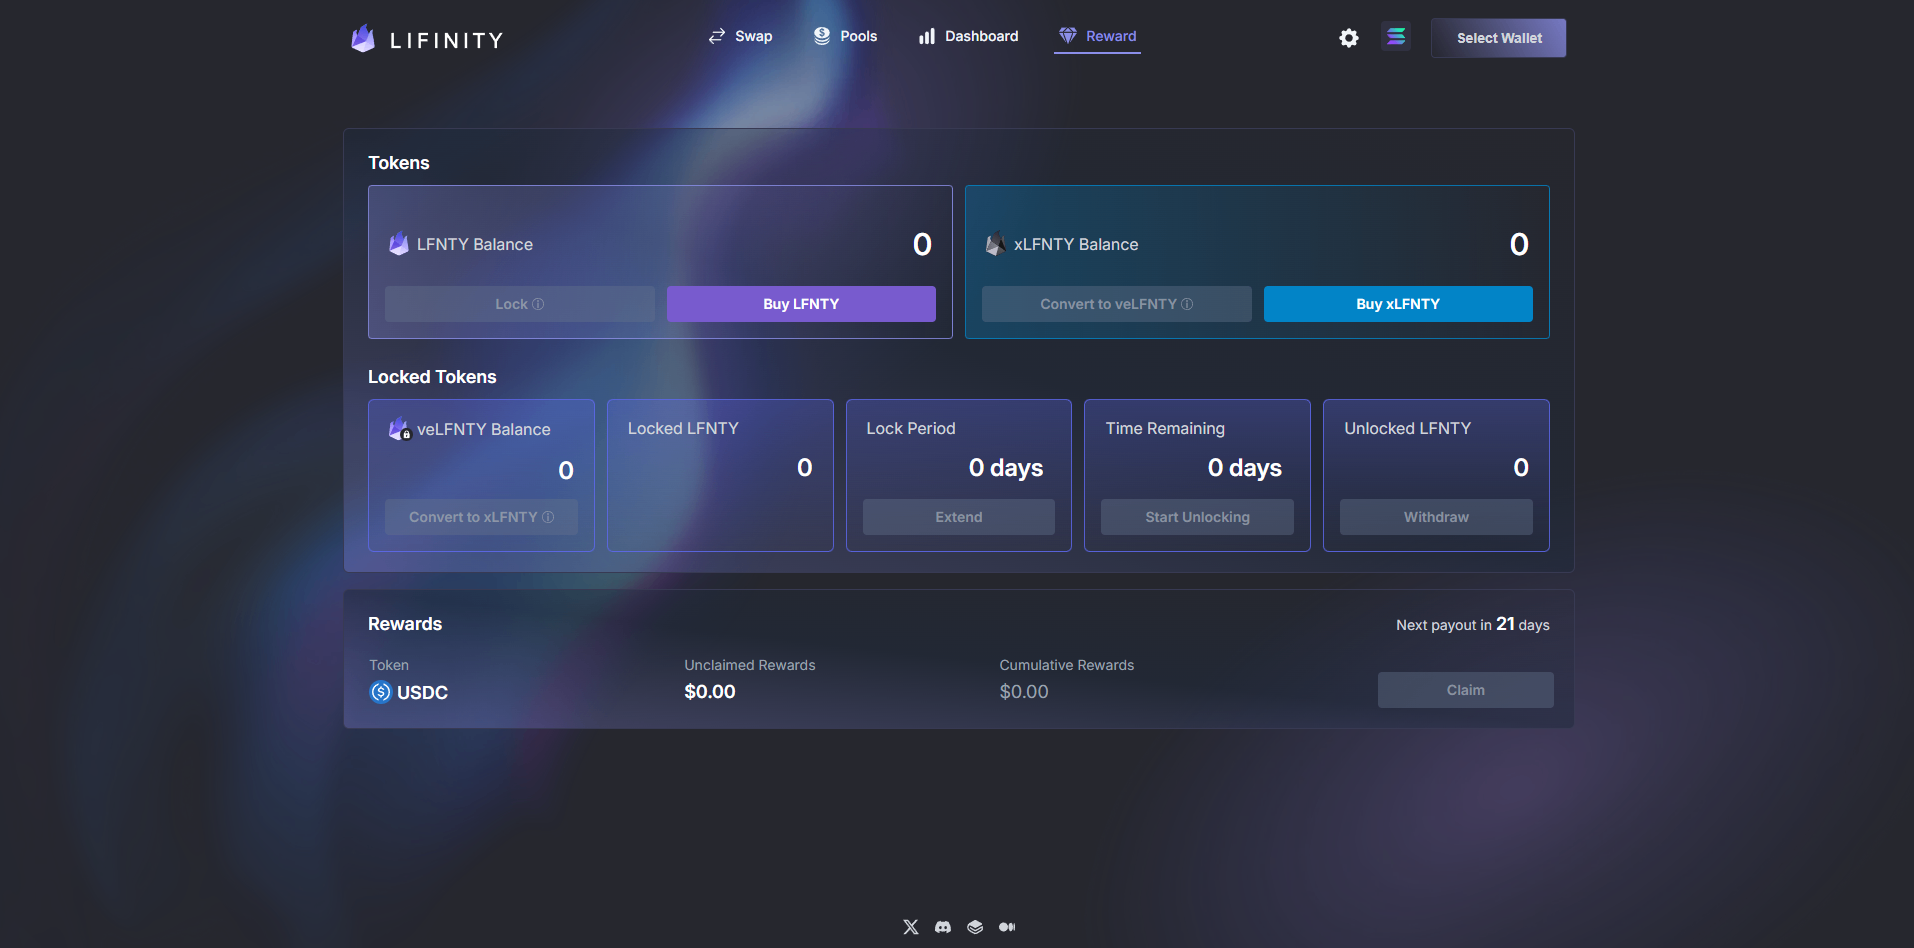This screenshot has height=948, width=1914.
Task: Open the settings gear icon
Action: [1348, 38]
